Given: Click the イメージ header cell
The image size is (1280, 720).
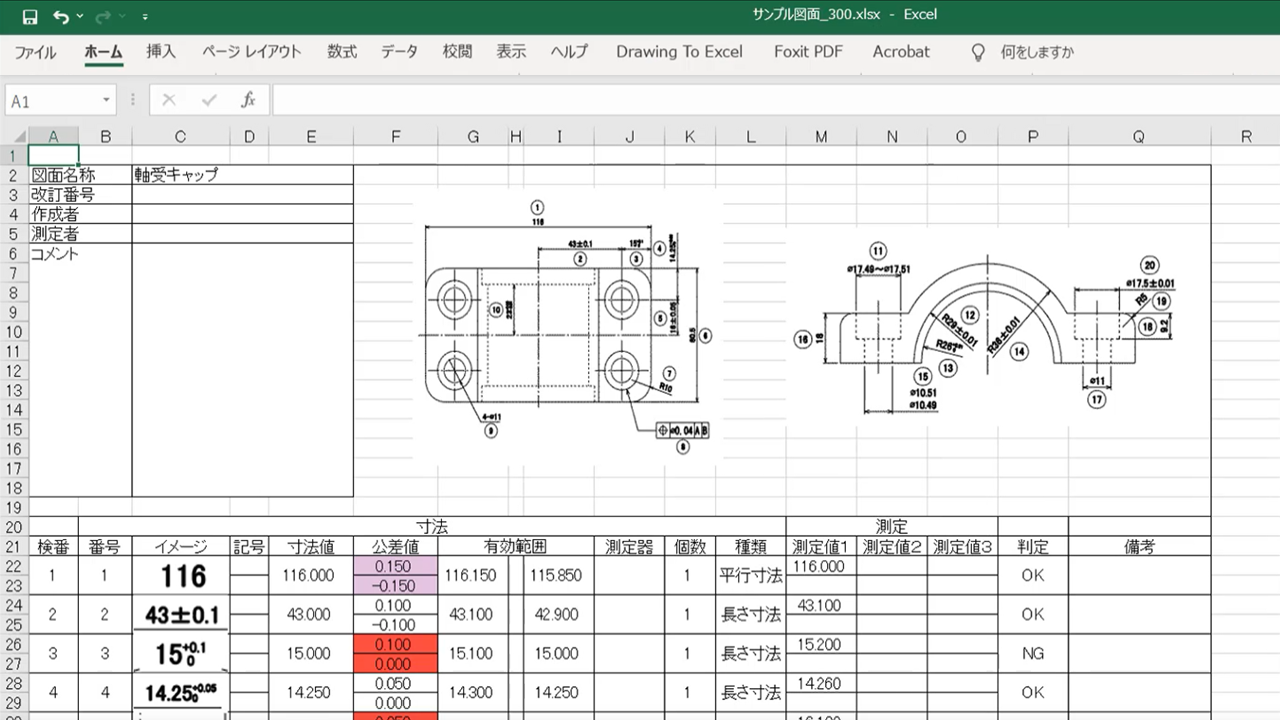Looking at the screenshot, I should [x=181, y=546].
